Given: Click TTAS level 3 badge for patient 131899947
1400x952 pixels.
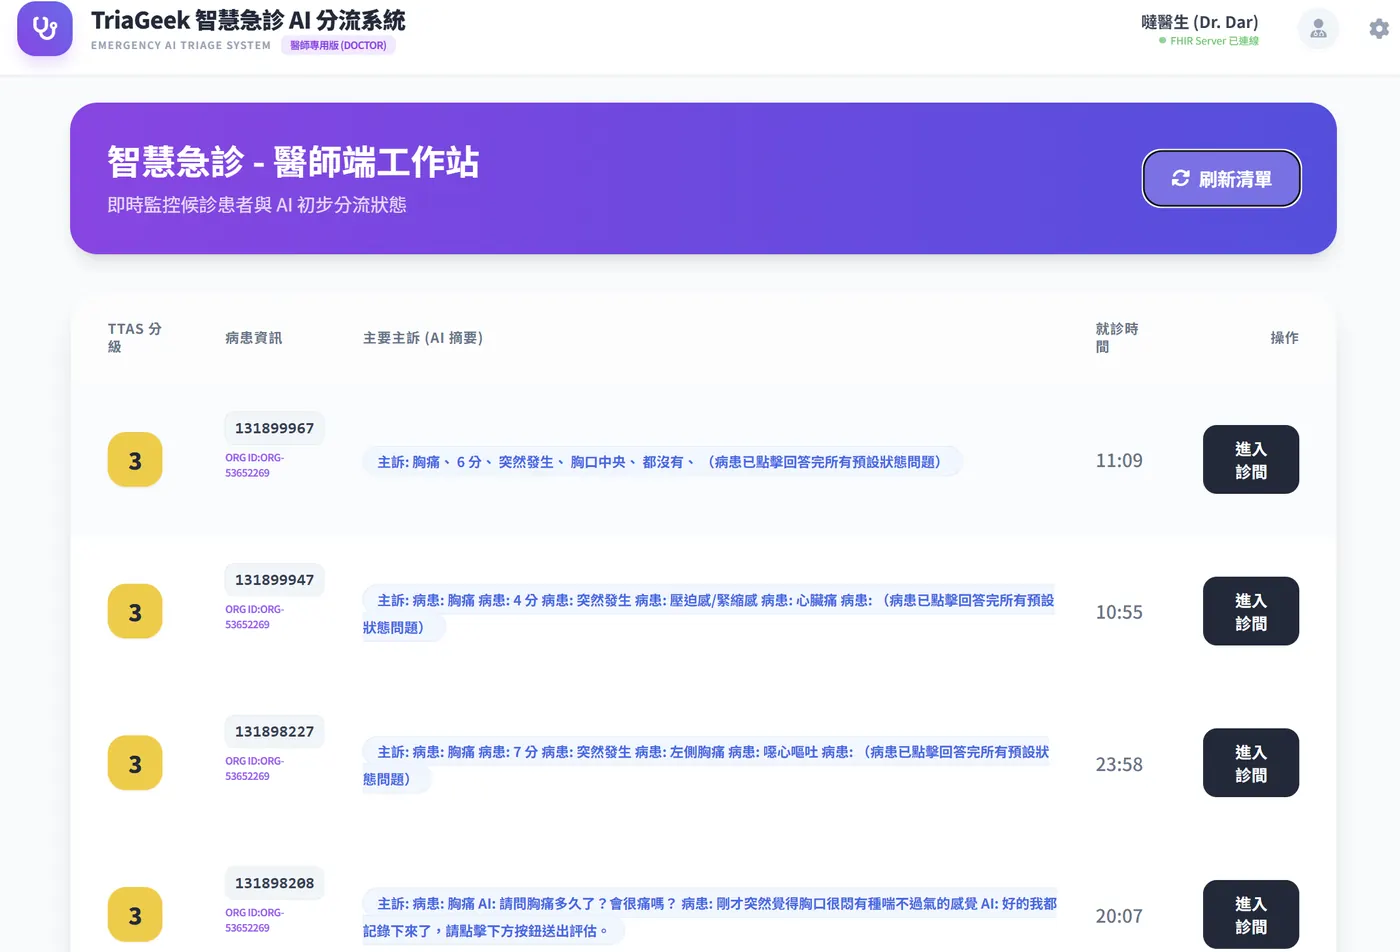Looking at the screenshot, I should point(135,611).
